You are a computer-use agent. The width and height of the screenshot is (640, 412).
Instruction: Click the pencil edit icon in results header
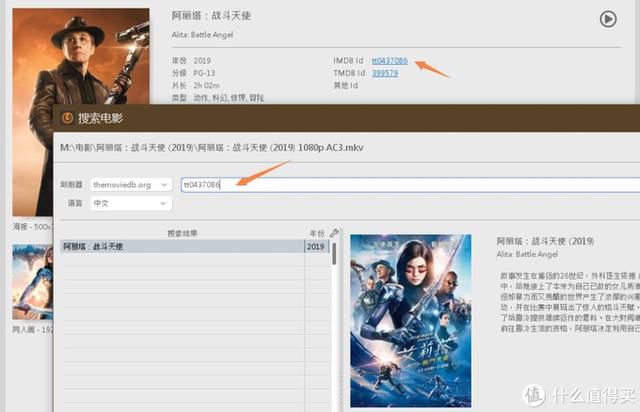(334, 233)
